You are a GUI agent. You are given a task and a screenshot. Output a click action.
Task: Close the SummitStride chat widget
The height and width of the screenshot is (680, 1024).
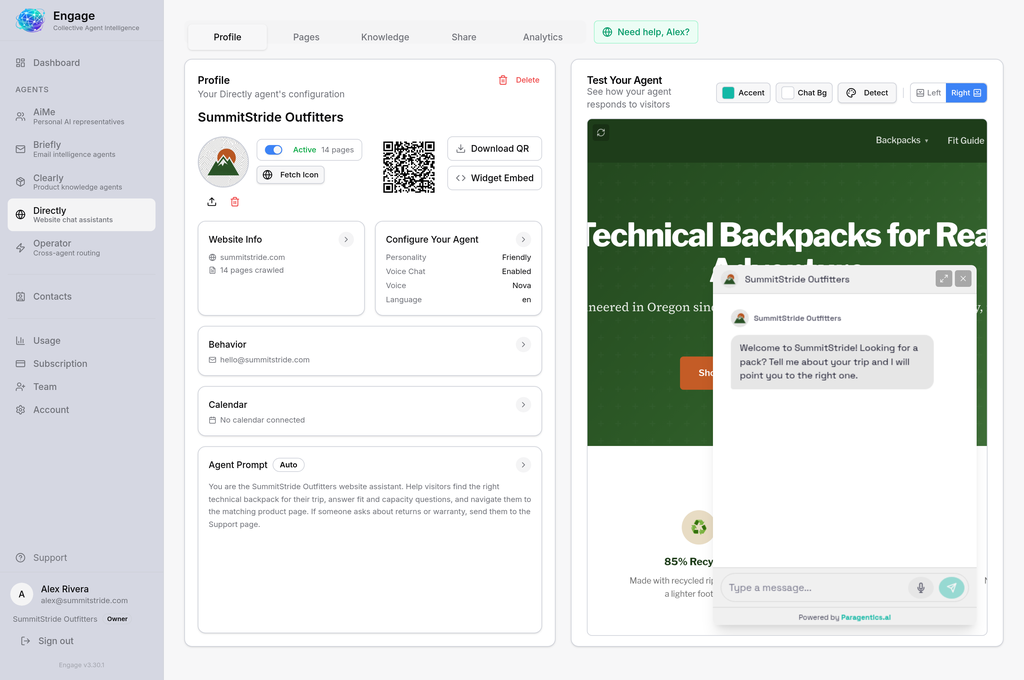click(963, 279)
